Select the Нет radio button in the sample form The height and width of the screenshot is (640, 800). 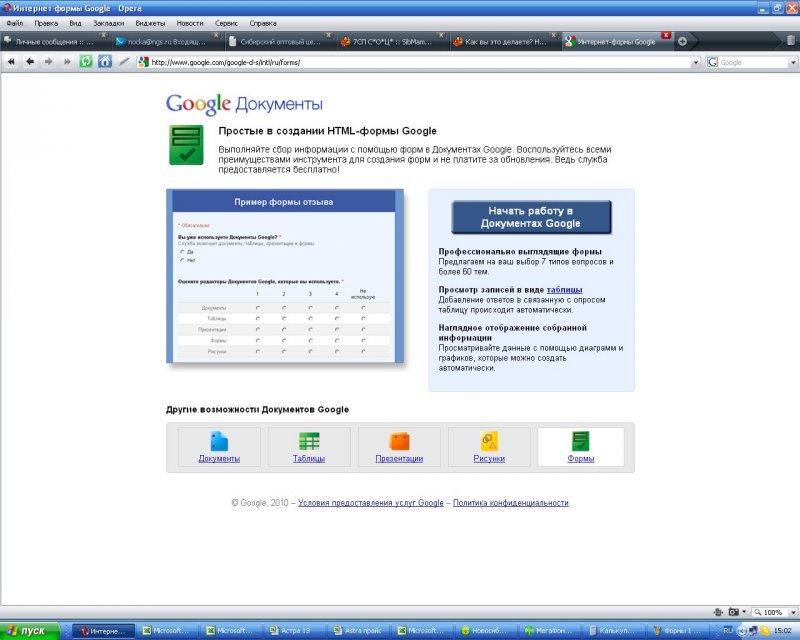pos(182,260)
